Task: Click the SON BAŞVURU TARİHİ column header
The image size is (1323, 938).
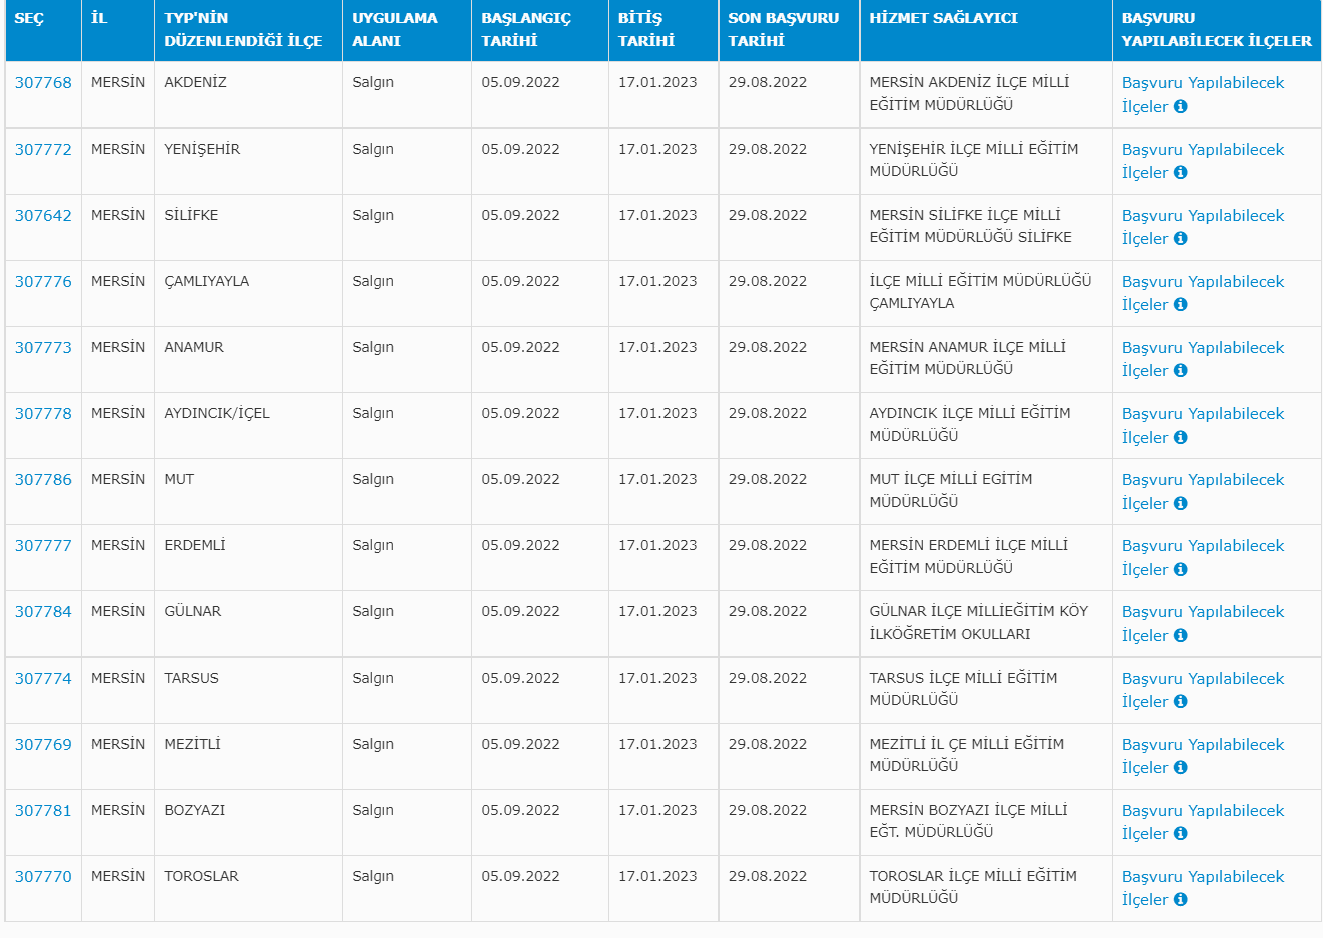Action: point(783,29)
